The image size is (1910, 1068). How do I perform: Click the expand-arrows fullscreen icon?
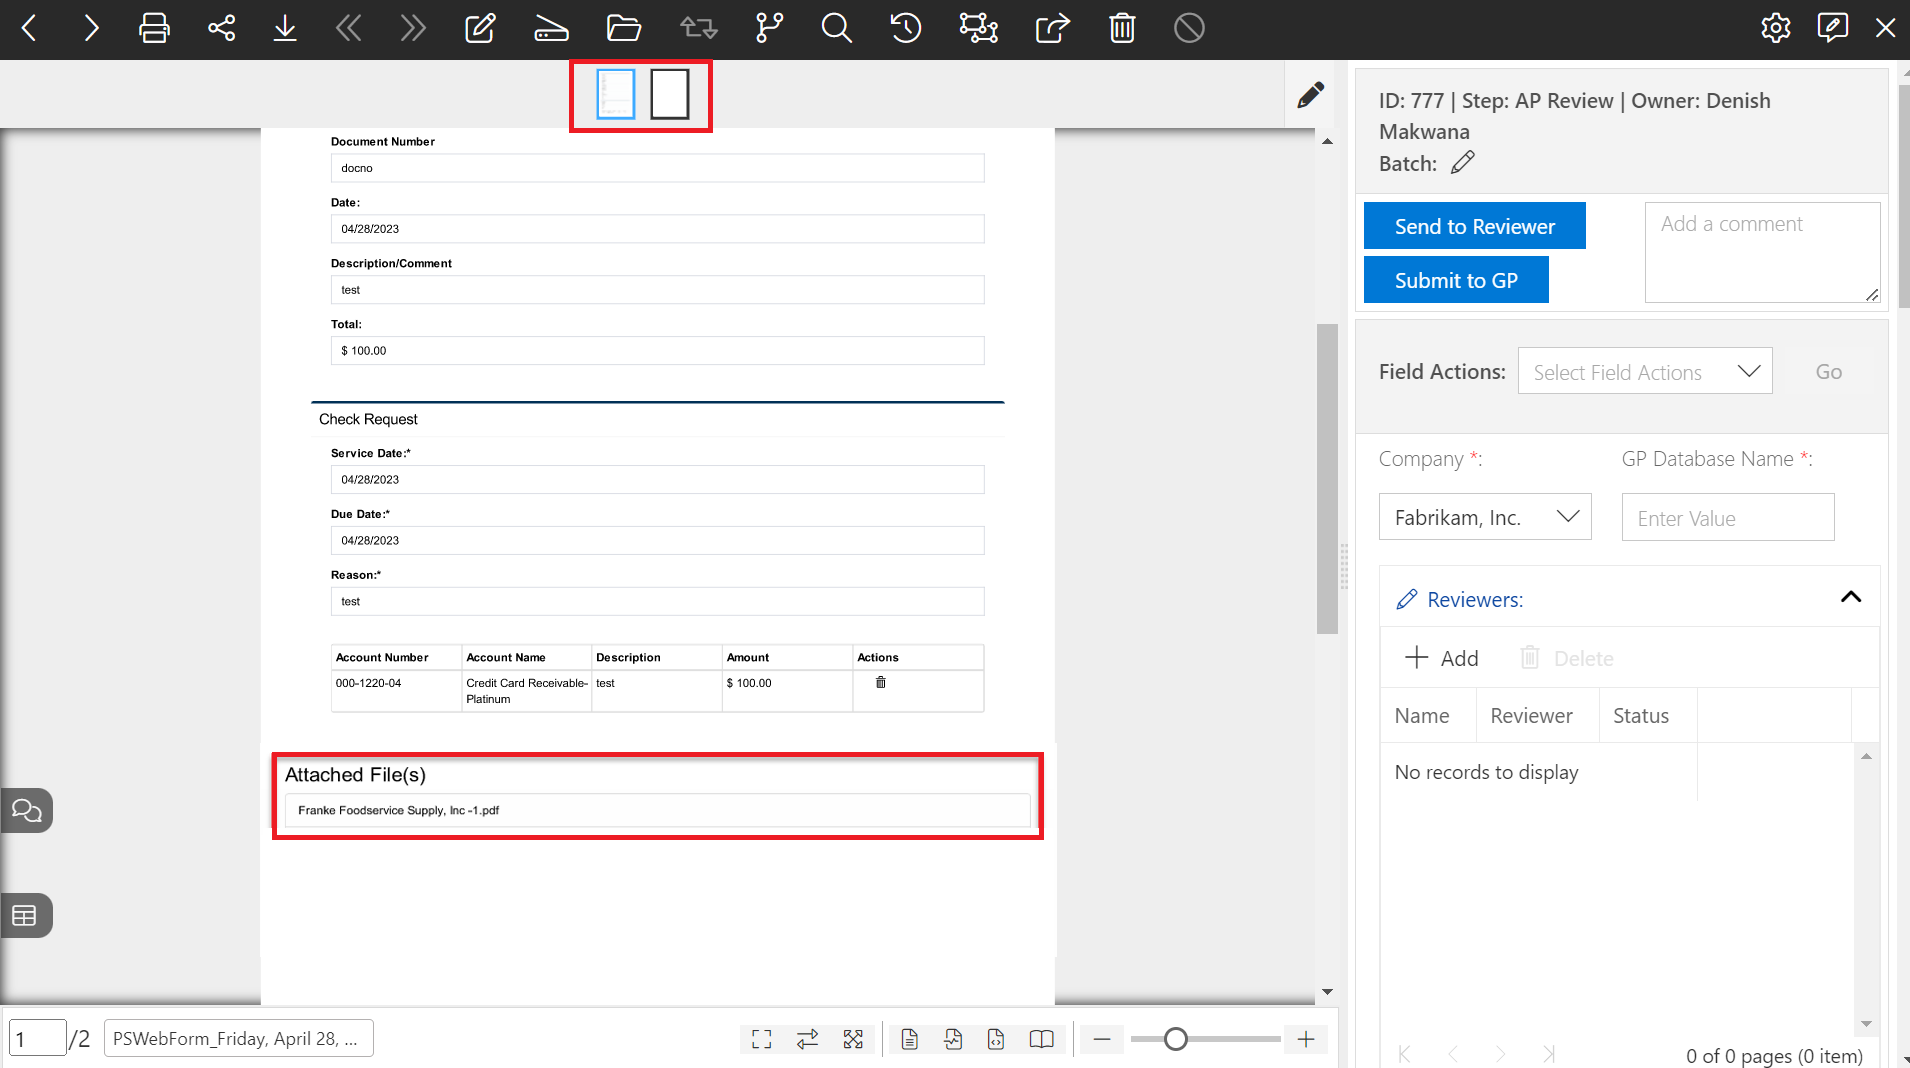[x=853, y=1039]
